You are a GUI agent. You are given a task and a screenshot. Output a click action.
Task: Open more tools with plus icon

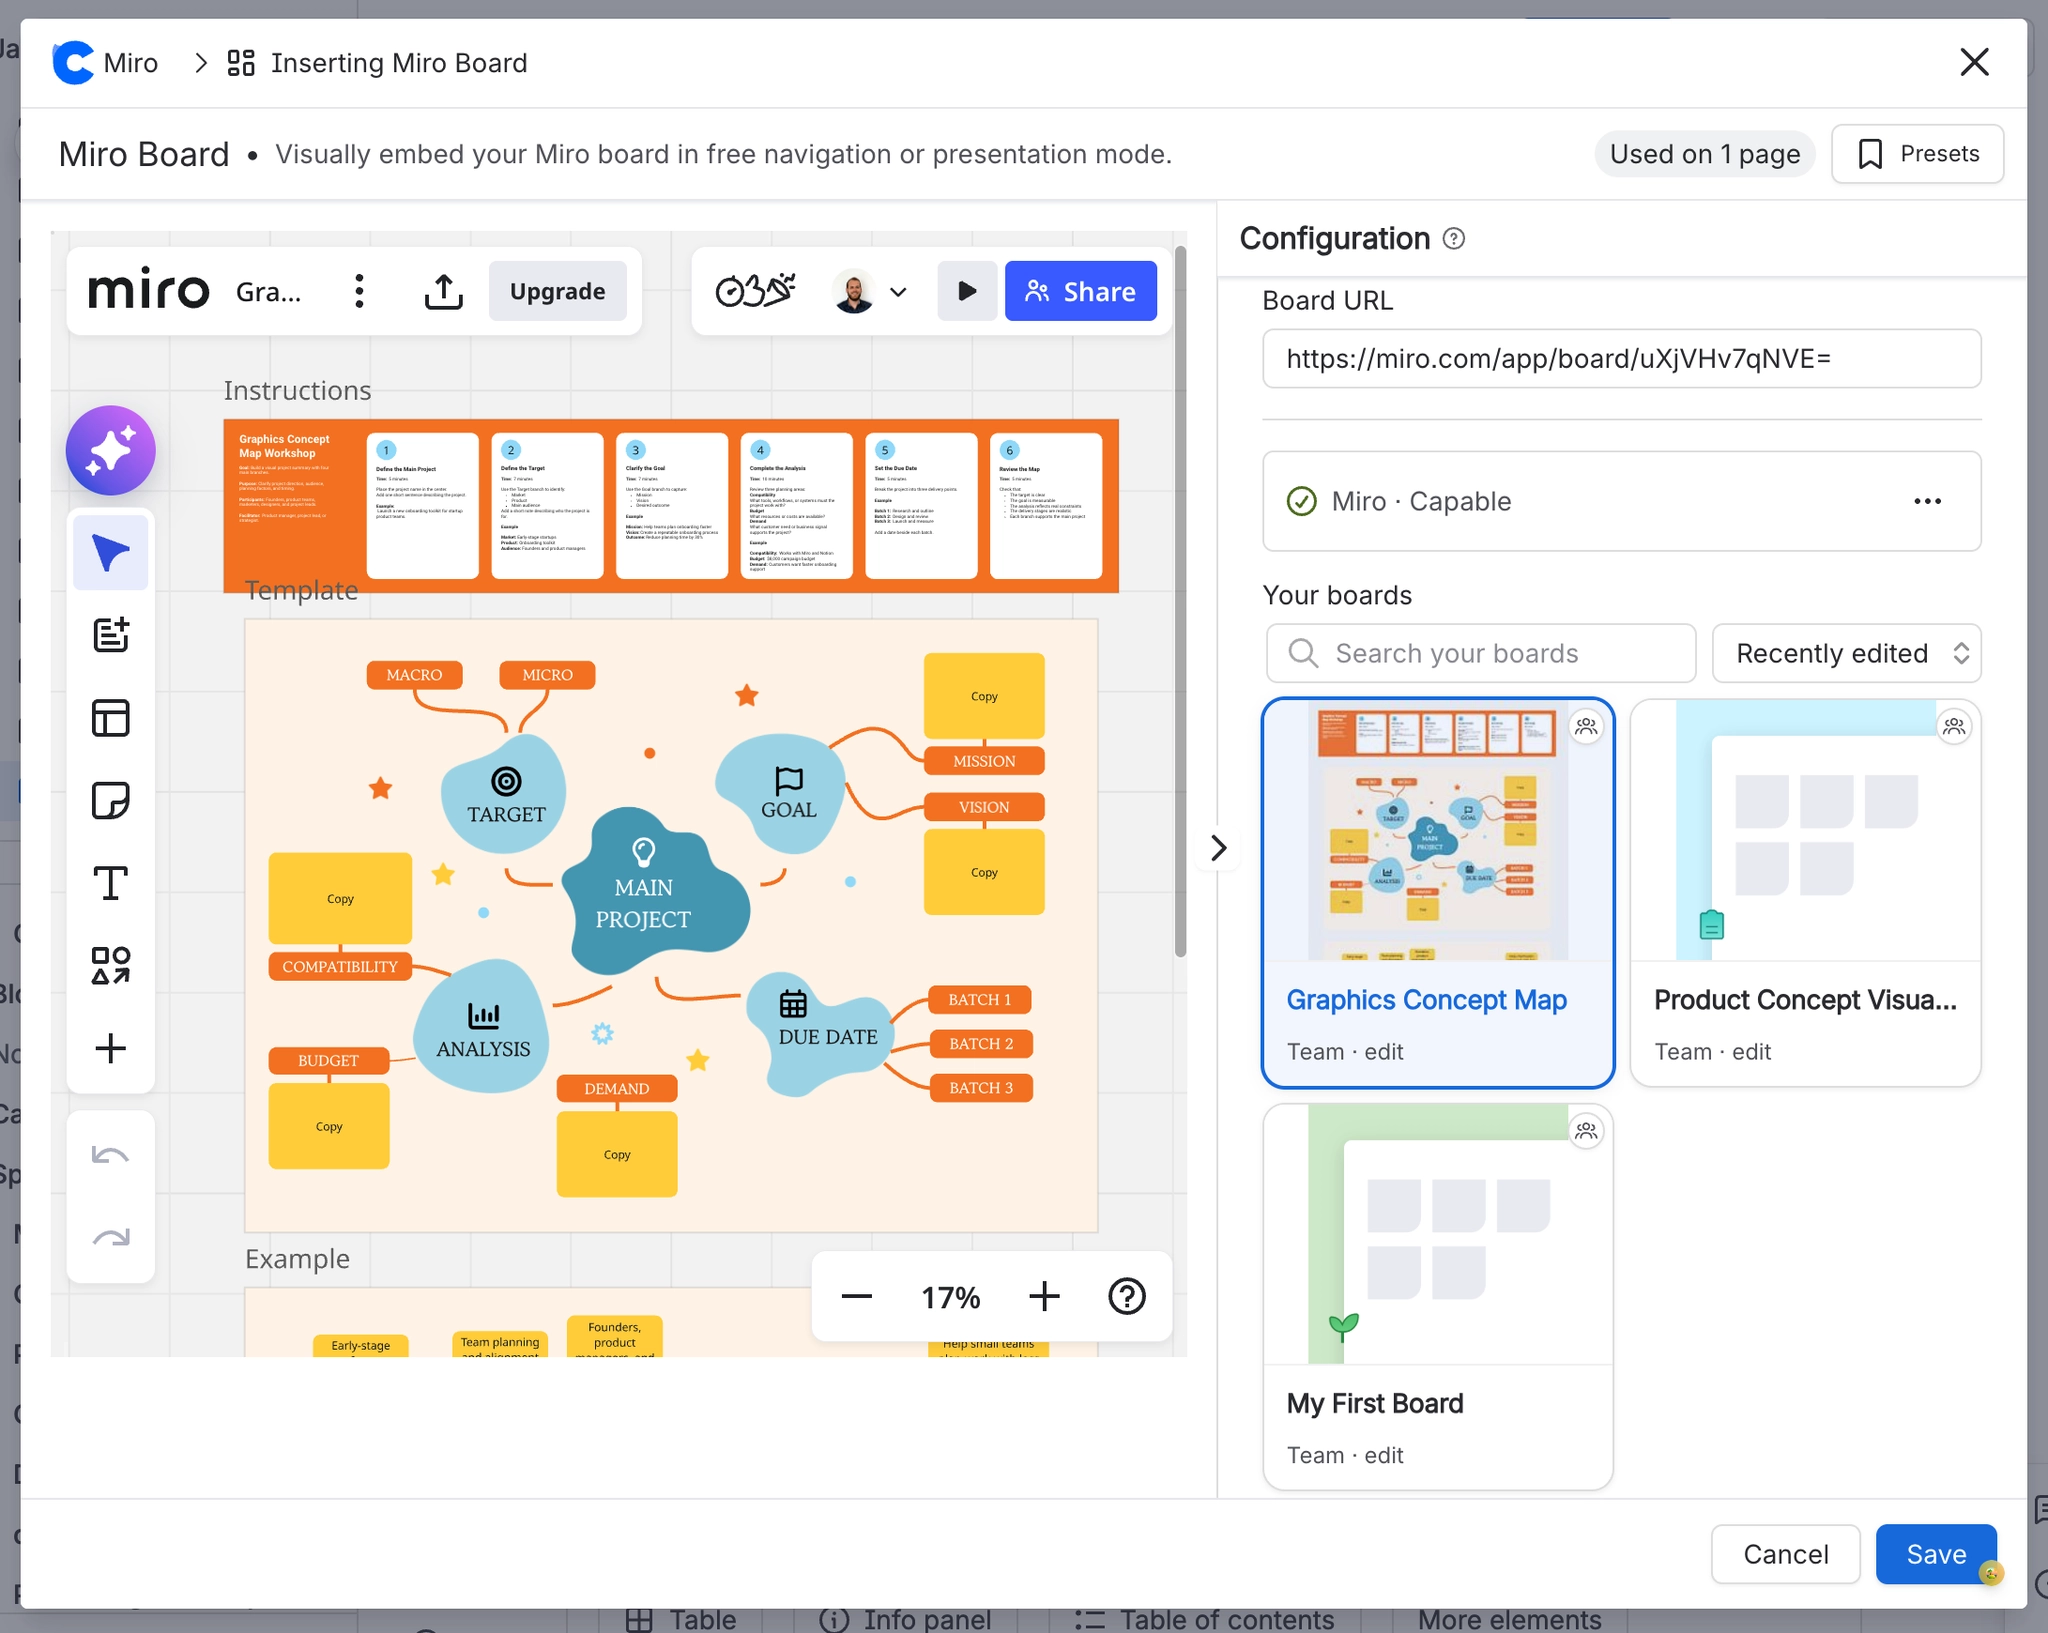coord(110,1048)
